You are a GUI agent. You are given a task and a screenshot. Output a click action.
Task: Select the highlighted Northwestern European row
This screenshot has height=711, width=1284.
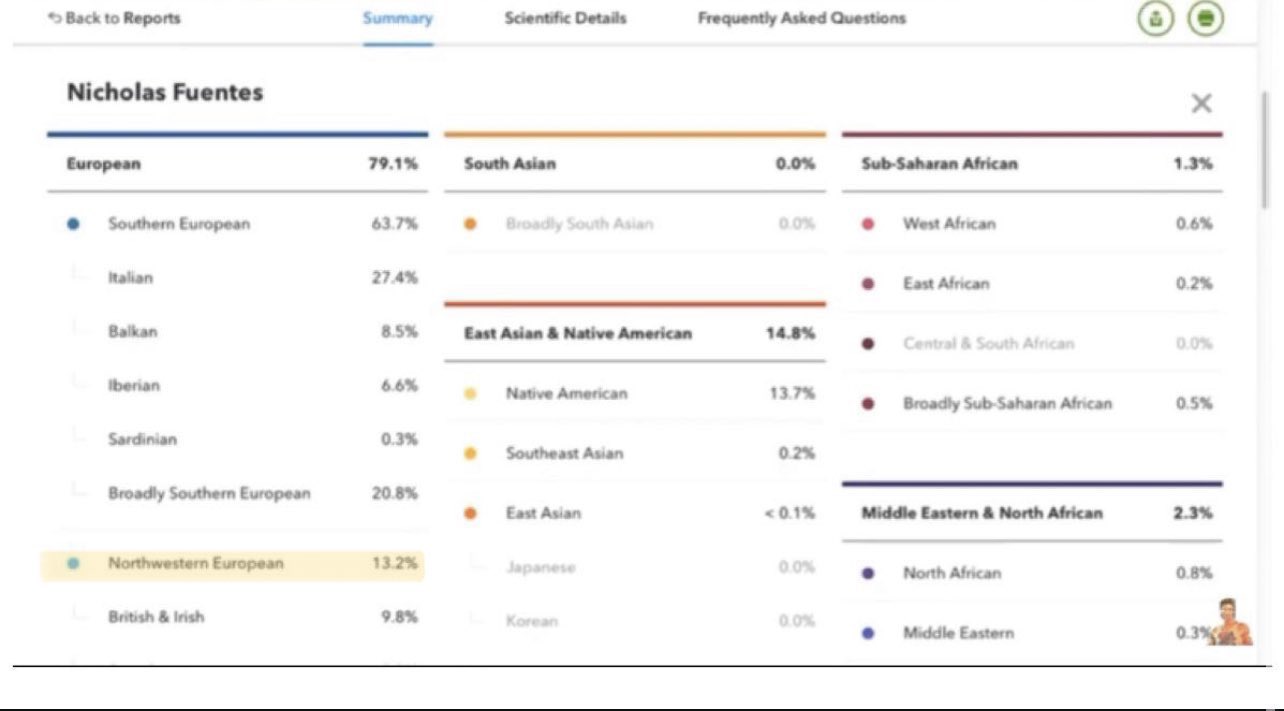pyautogui.click(x=232, y=564)
